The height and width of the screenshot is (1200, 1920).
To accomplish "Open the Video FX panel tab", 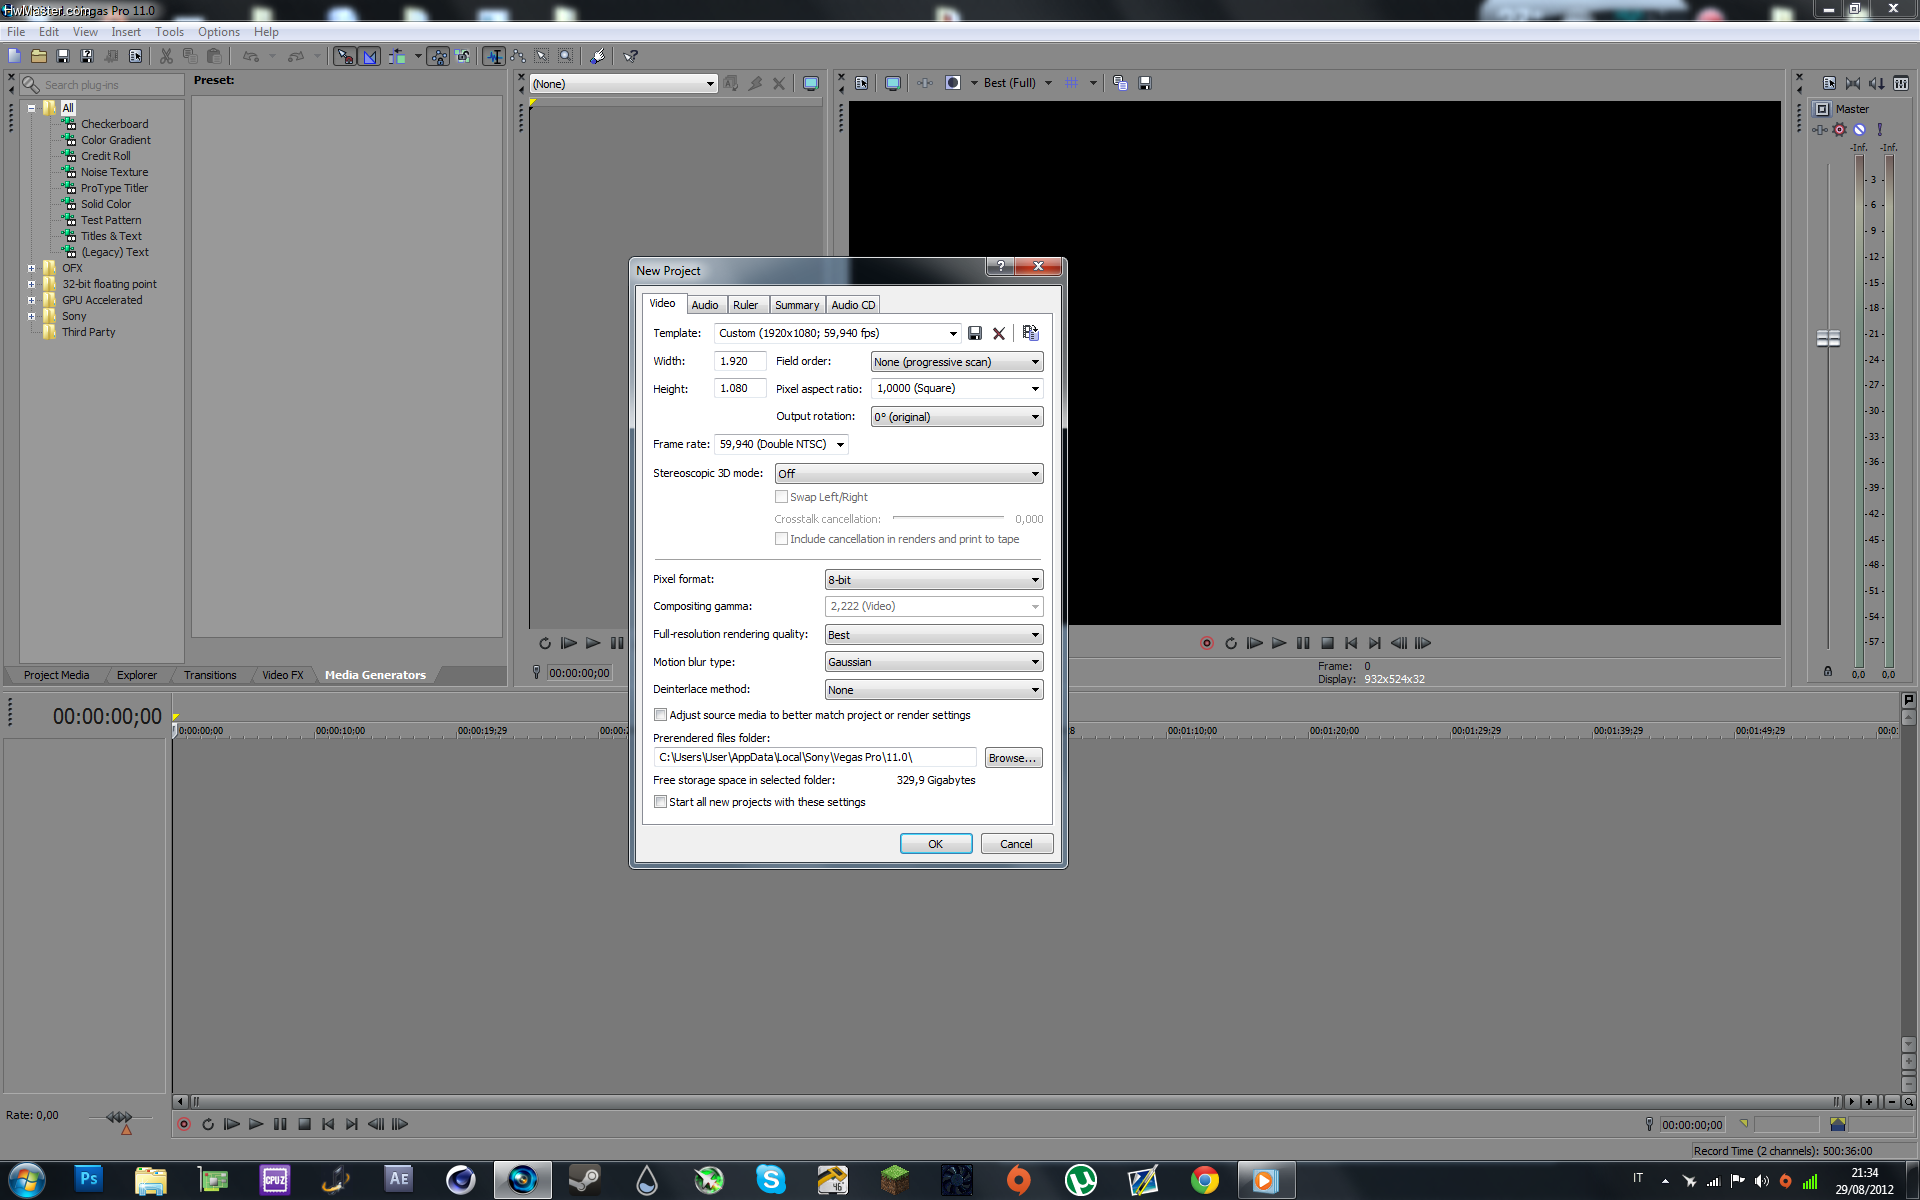I will pos(282,675).
